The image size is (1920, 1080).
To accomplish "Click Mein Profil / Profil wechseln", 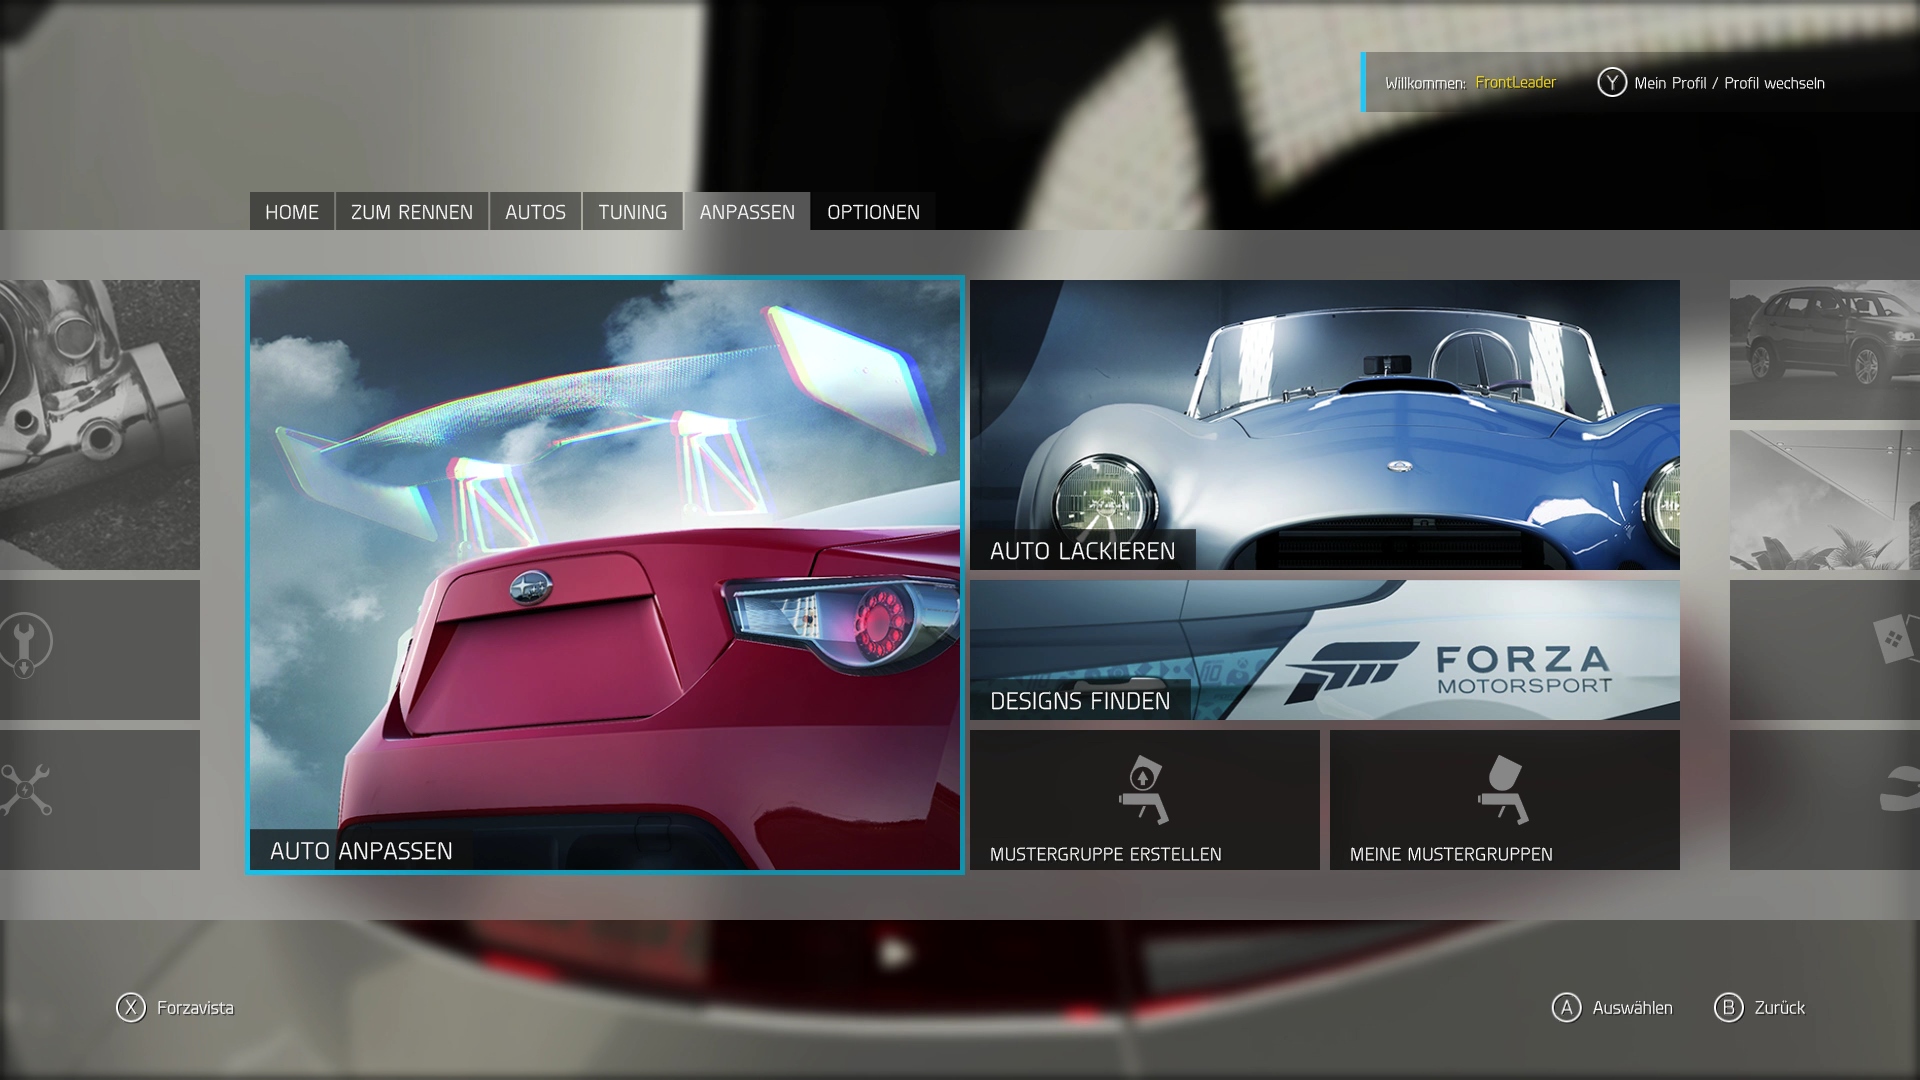I will [x=1728, y=83].
